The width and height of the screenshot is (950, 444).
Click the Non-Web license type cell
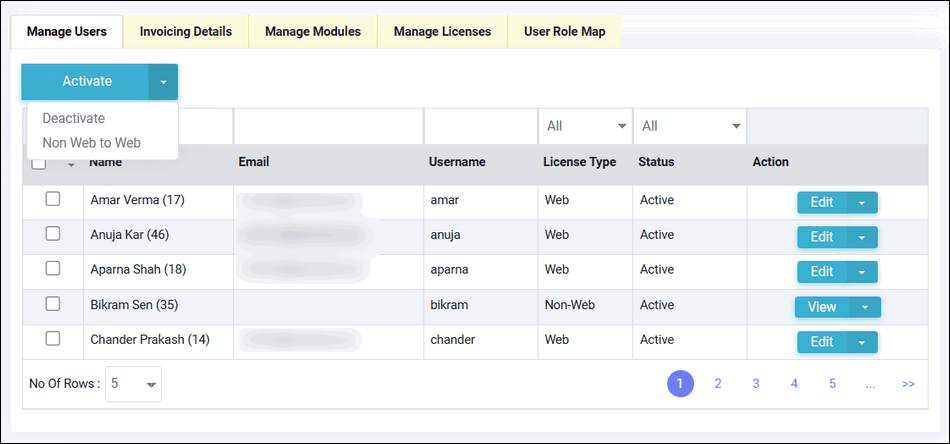point(570,305)
